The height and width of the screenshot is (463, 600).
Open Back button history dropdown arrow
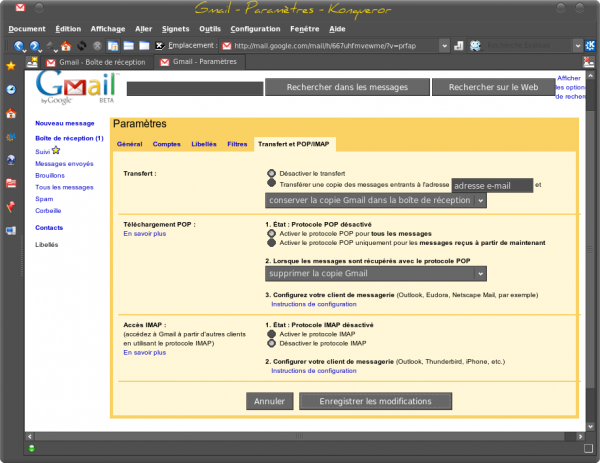pos(24,51)
